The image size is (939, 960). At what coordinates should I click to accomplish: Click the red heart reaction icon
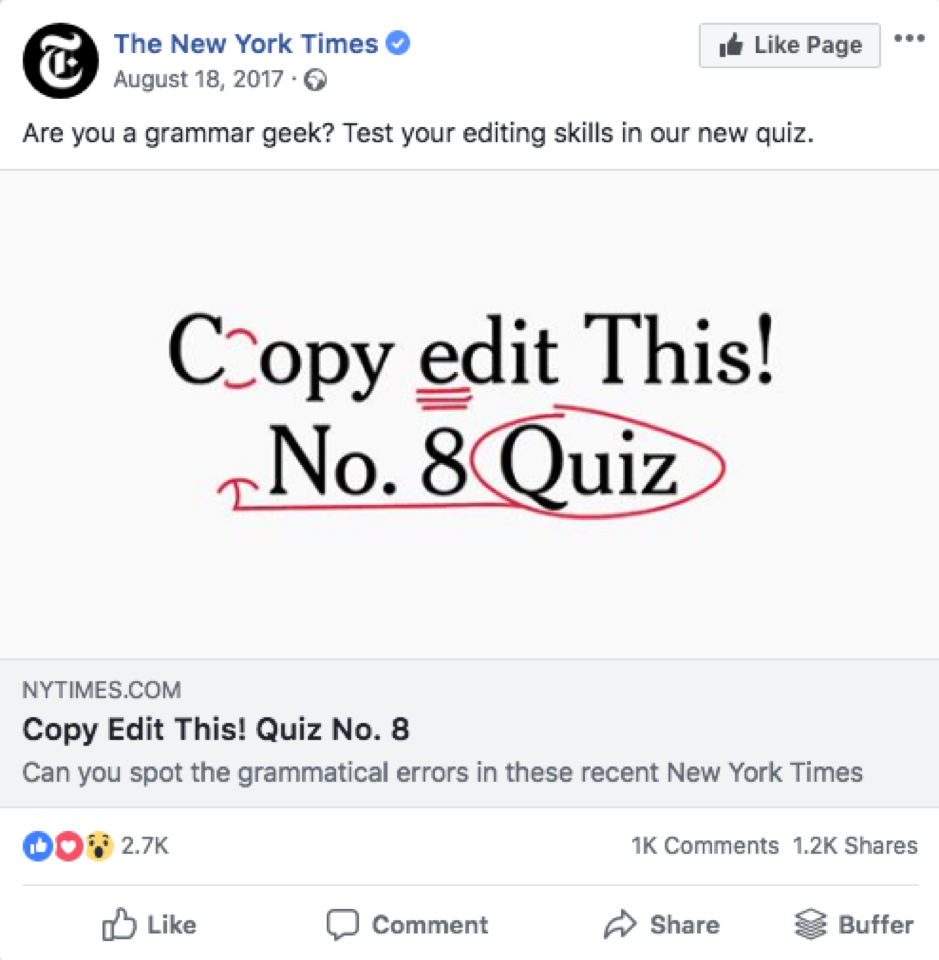pos(67,846)
